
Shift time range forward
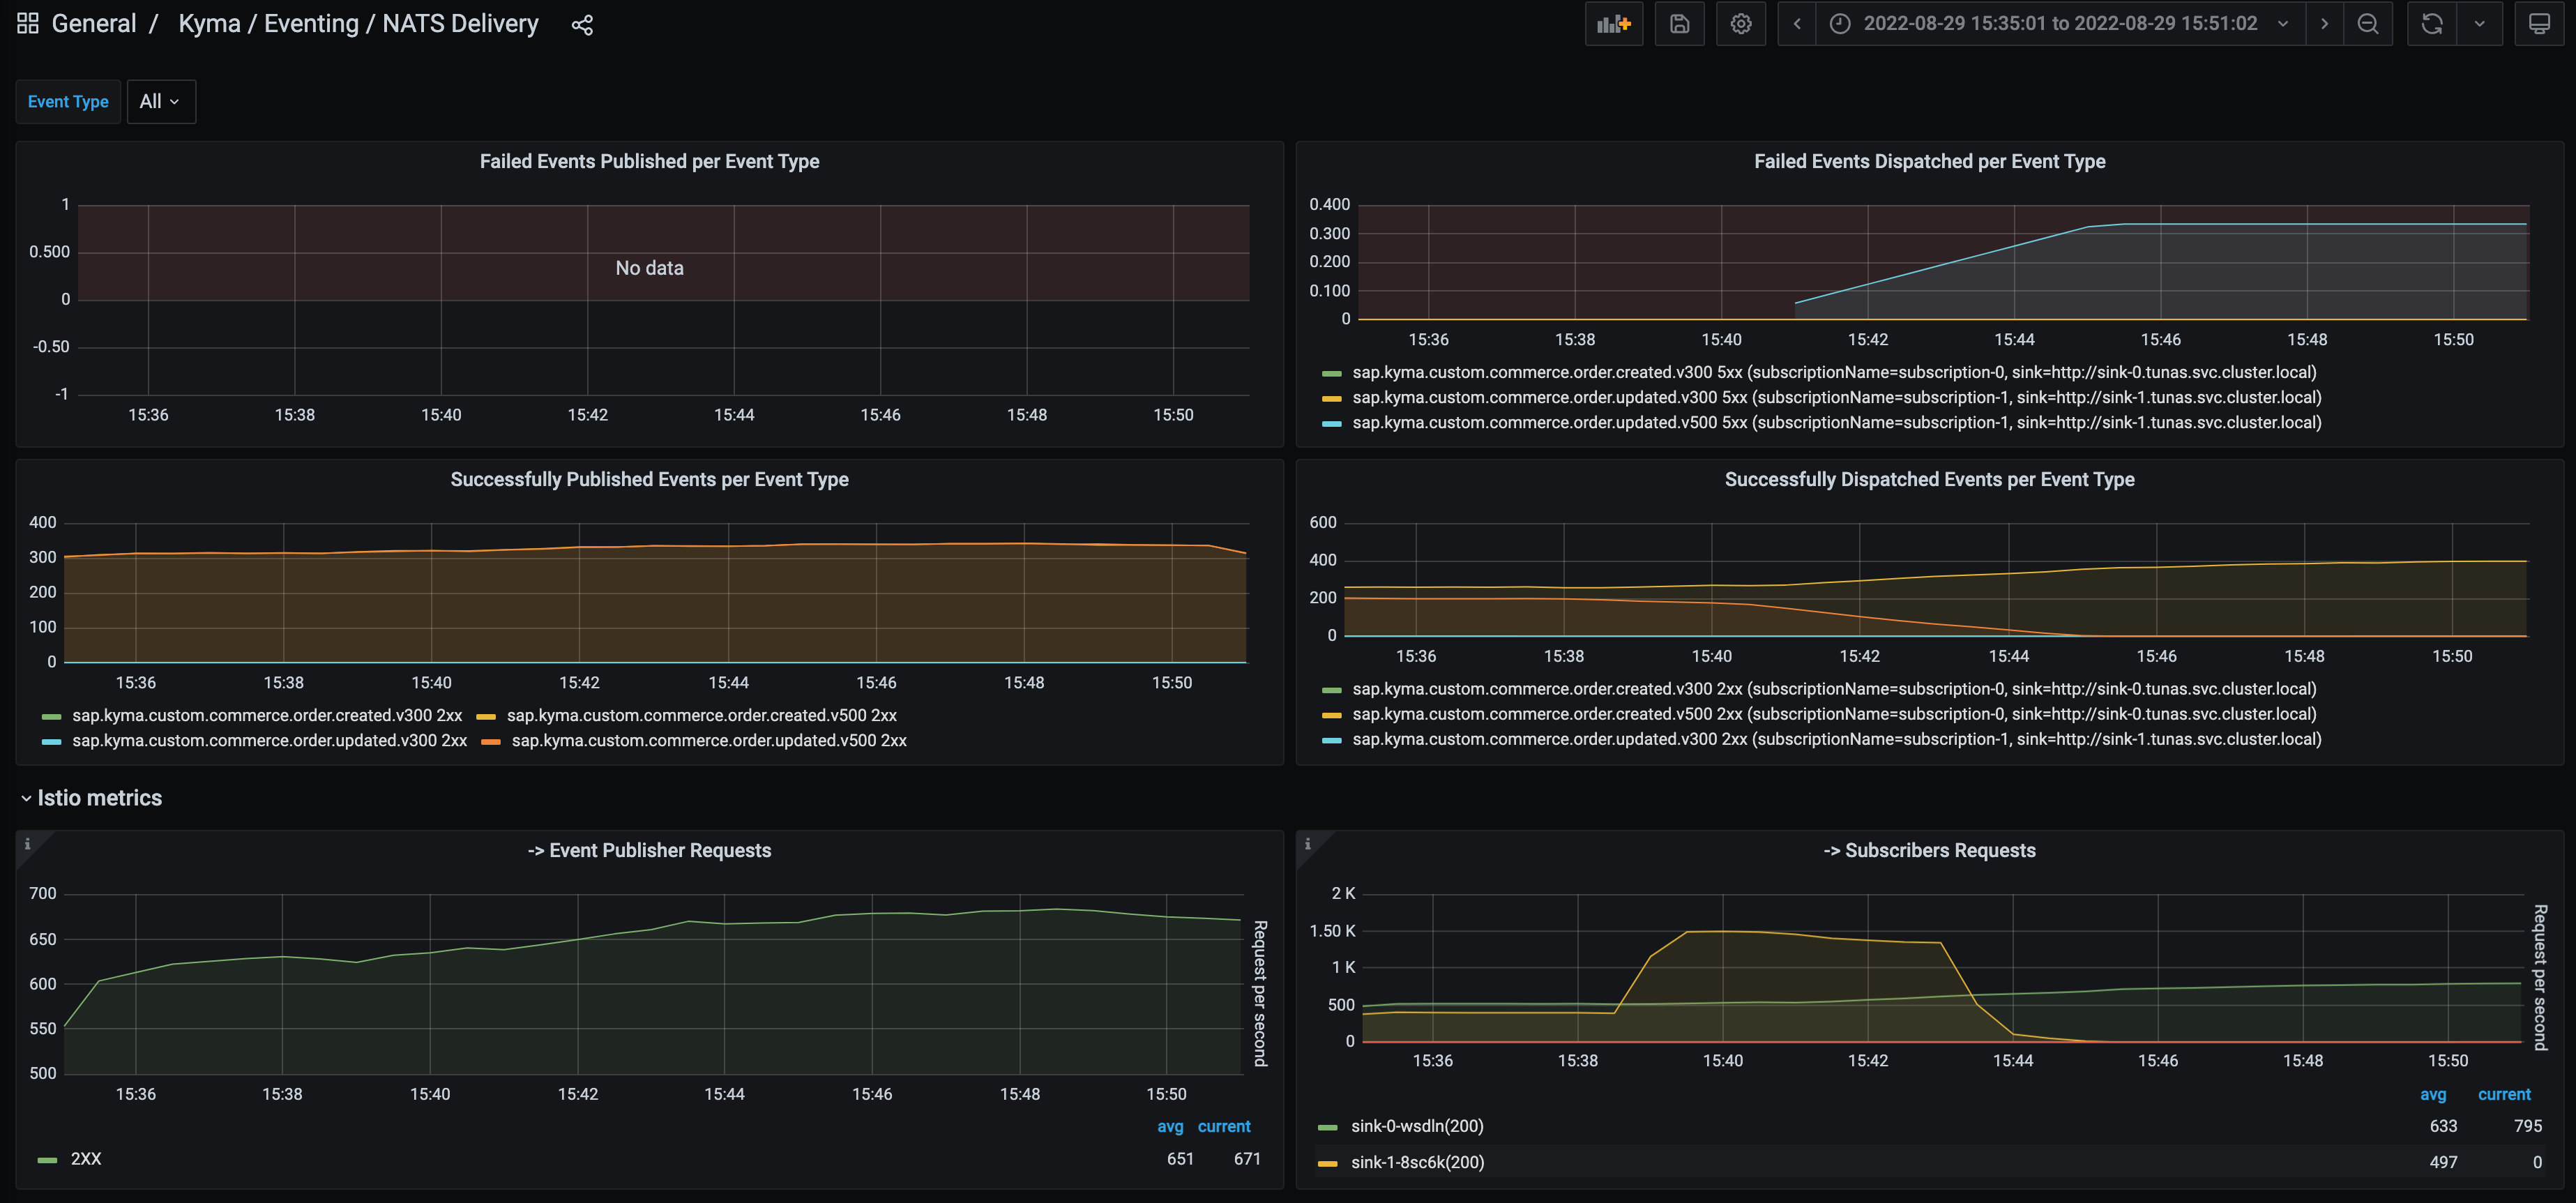coord(2324,24)
